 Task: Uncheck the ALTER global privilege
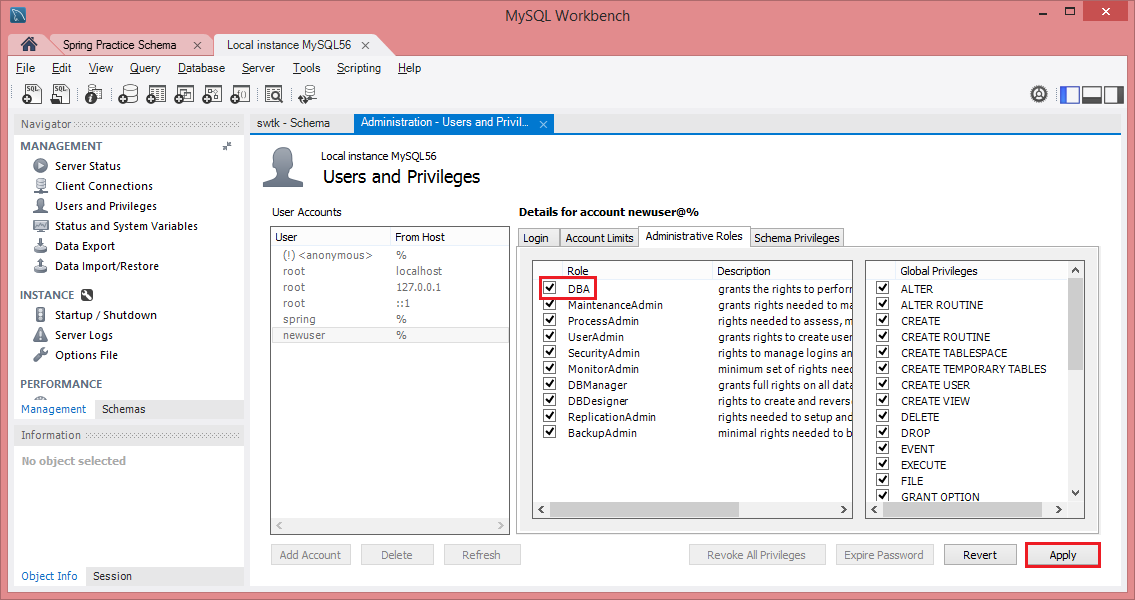tap(881, 288)
